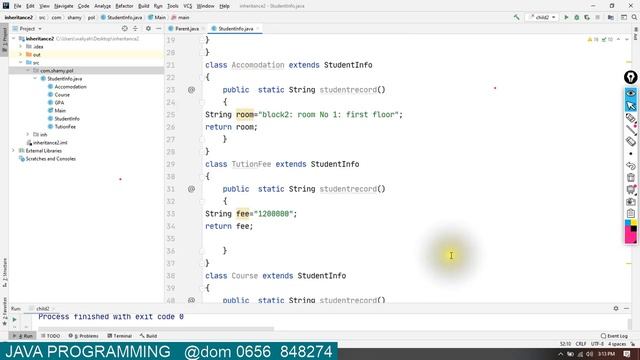Toggle the Structure tool window side tab
This screenshot has height=360, width=640.
click(4, 272)
